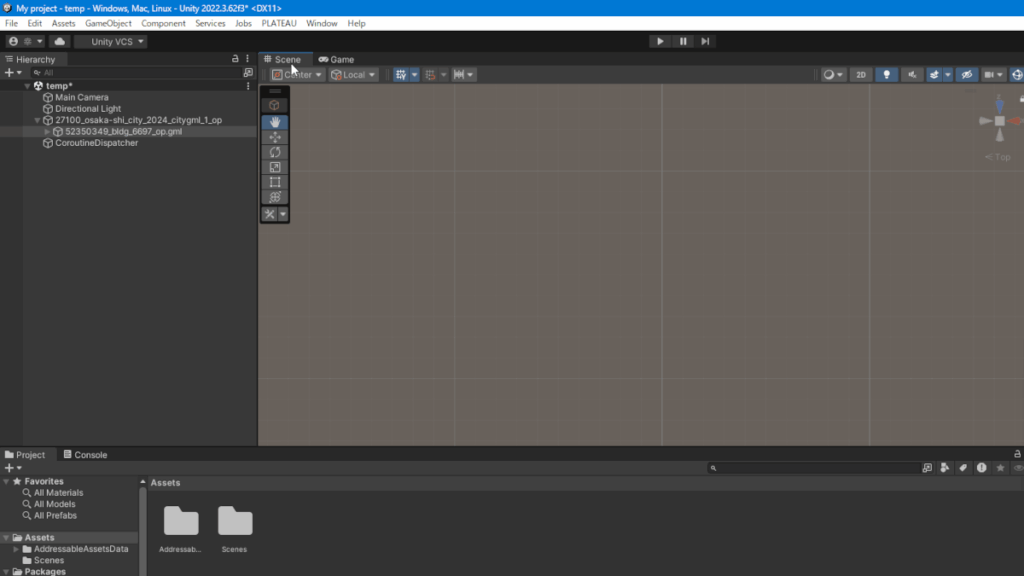This screenshot has width=1024, height=576.
Task: Switch to the Console tab
Action: 85,455
